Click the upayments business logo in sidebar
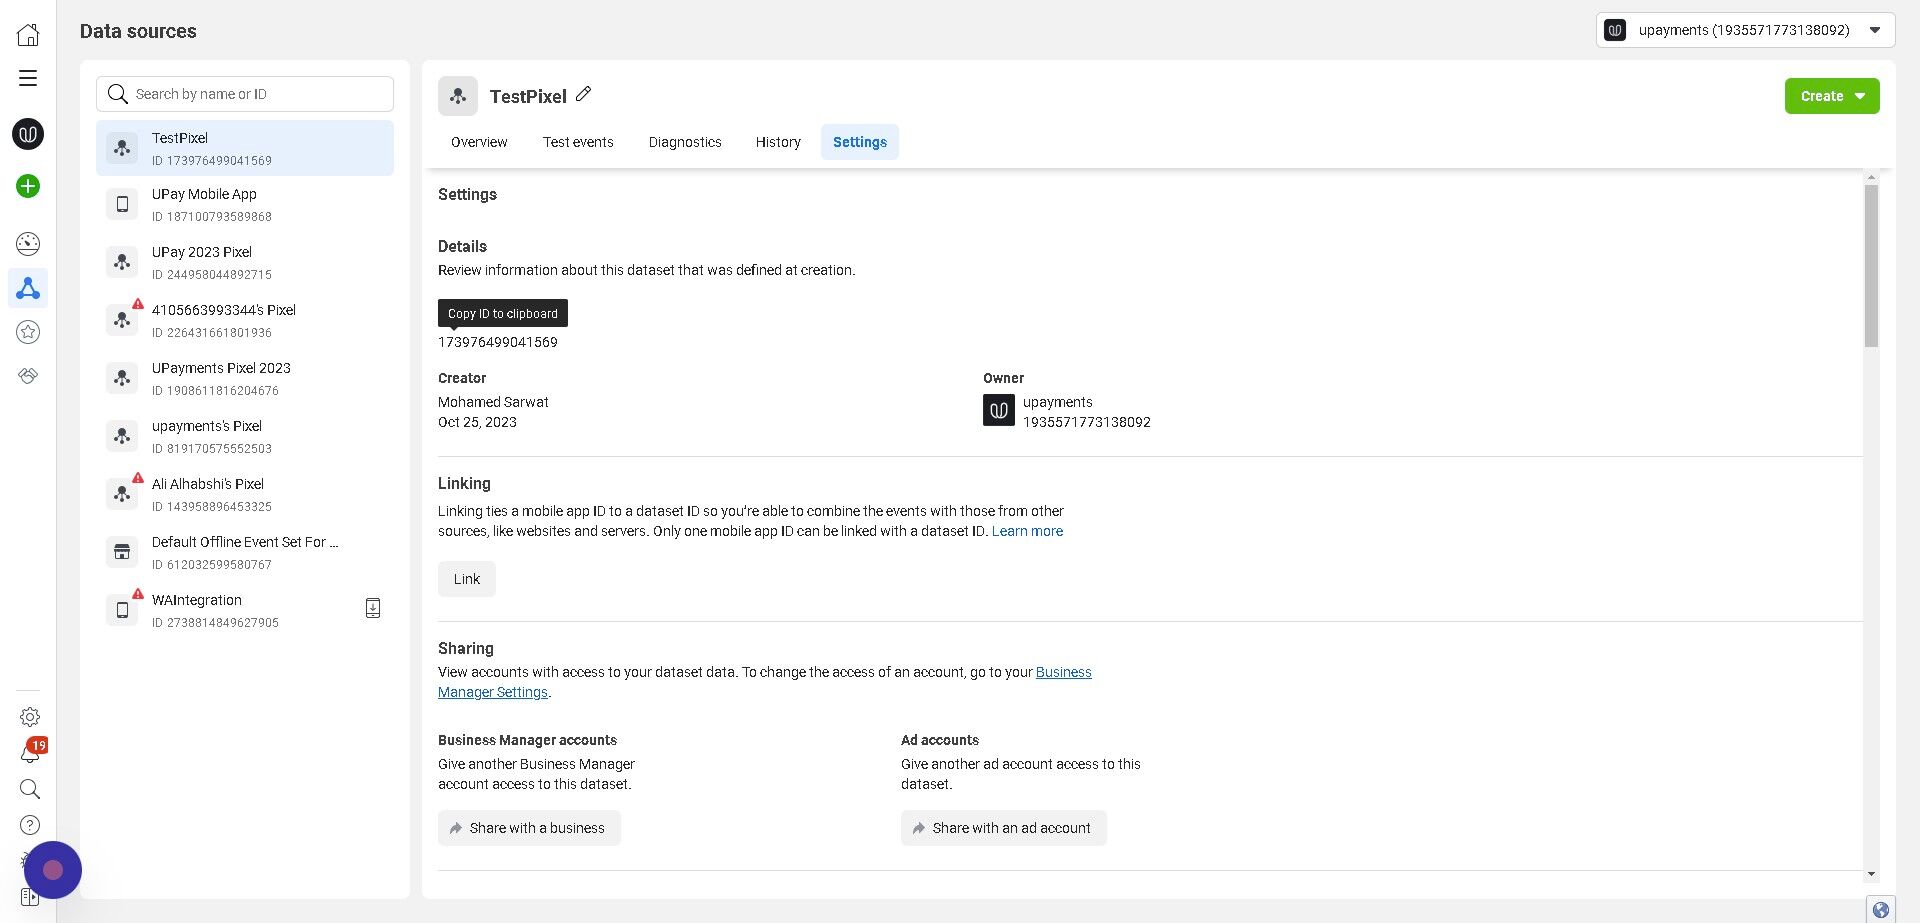The width and height of the screenshot is (1920, 923). click(x=28, y=134)
